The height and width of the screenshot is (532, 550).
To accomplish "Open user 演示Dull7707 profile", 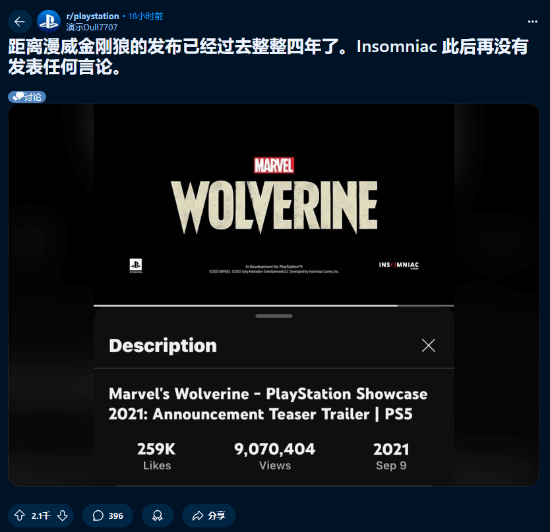I will tap(92, 27).
